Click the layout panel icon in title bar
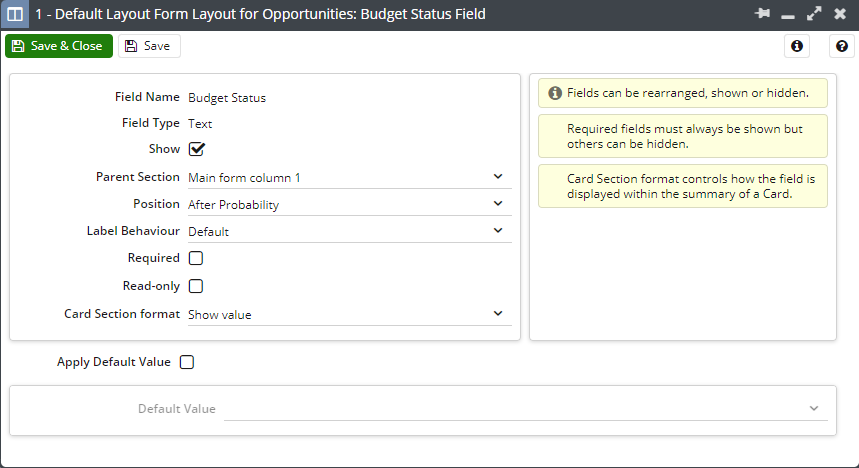 coord(15,14)
